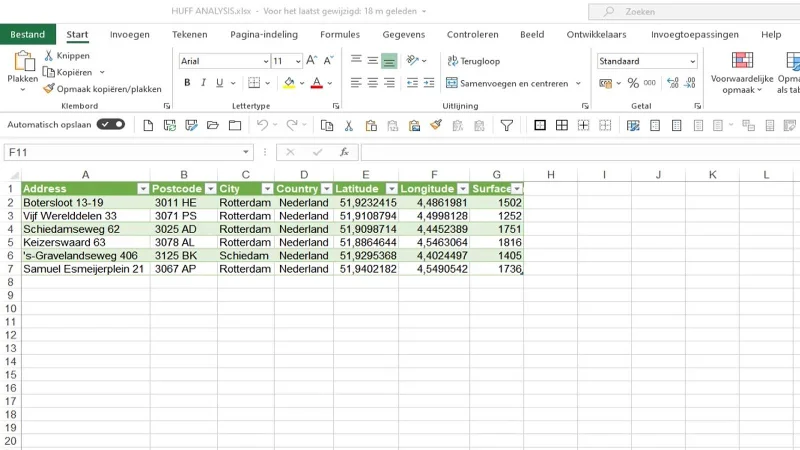800x450 pixels.
Task: Open the Bestand file tab
Action: pos(28,34)
